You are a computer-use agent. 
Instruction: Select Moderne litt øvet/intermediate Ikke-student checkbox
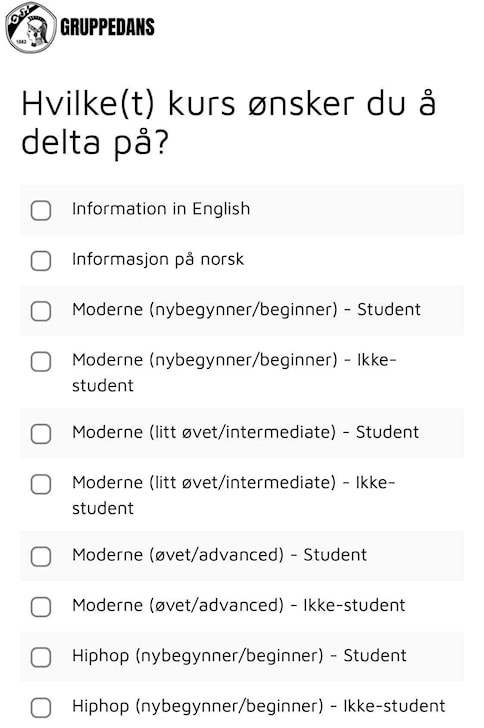point(41,484)
